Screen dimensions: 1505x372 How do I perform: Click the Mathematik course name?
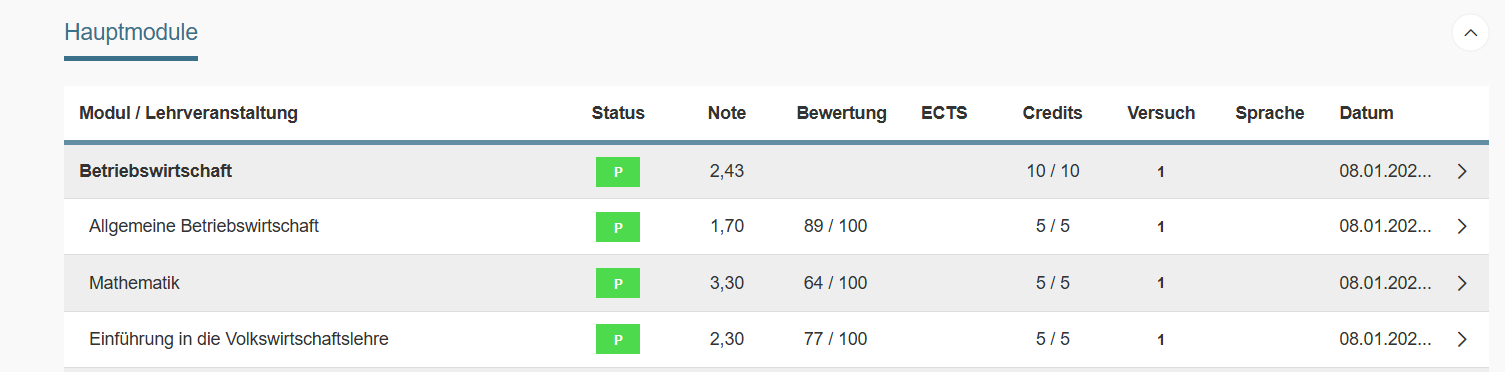[x=134, y=283]
